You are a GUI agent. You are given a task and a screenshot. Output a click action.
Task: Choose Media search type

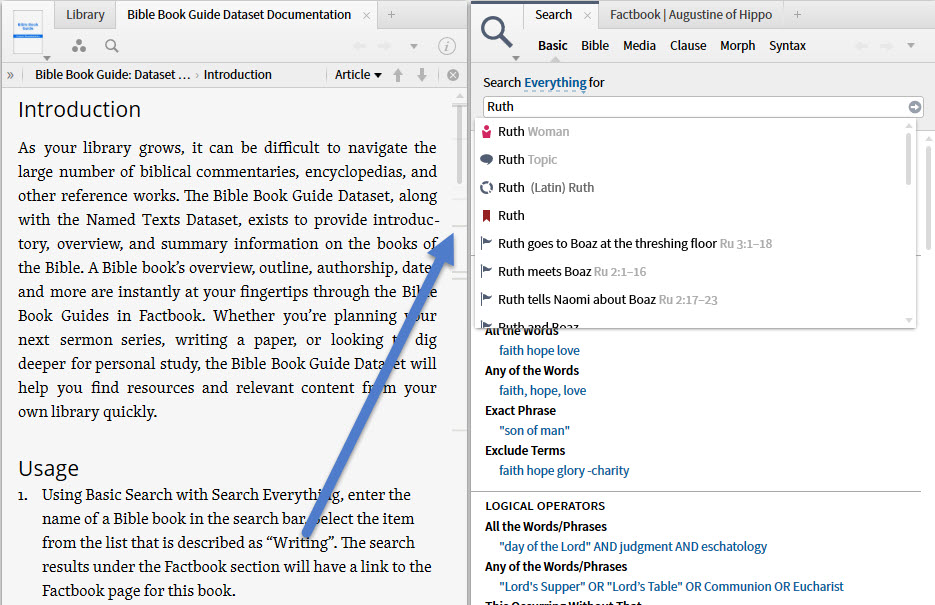pos(639,45)
